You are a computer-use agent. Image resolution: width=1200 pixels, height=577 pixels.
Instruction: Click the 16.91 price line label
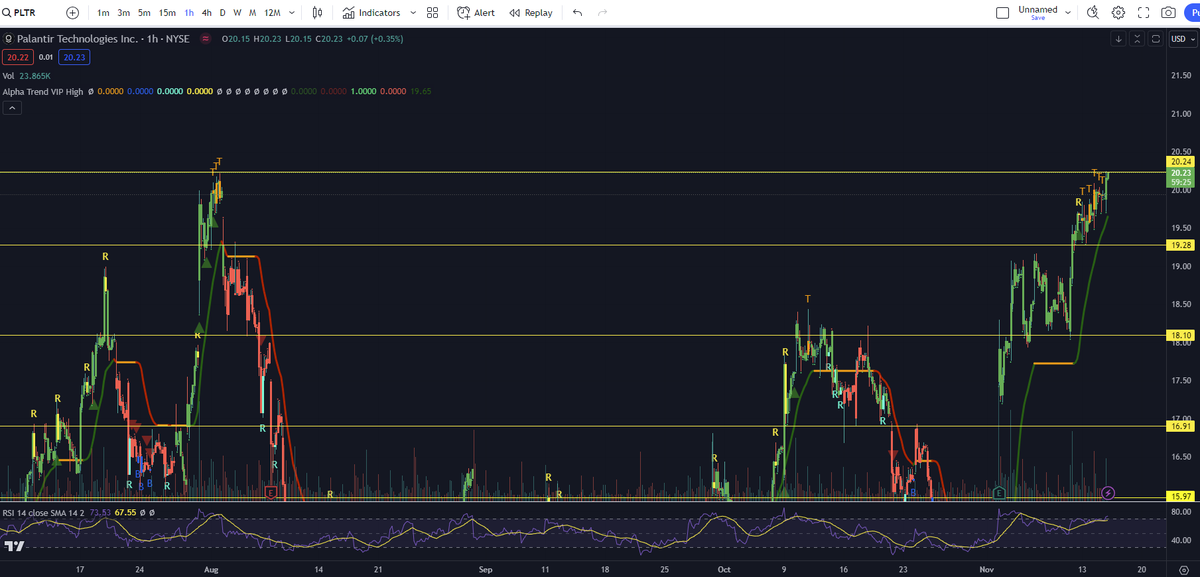1180,426
